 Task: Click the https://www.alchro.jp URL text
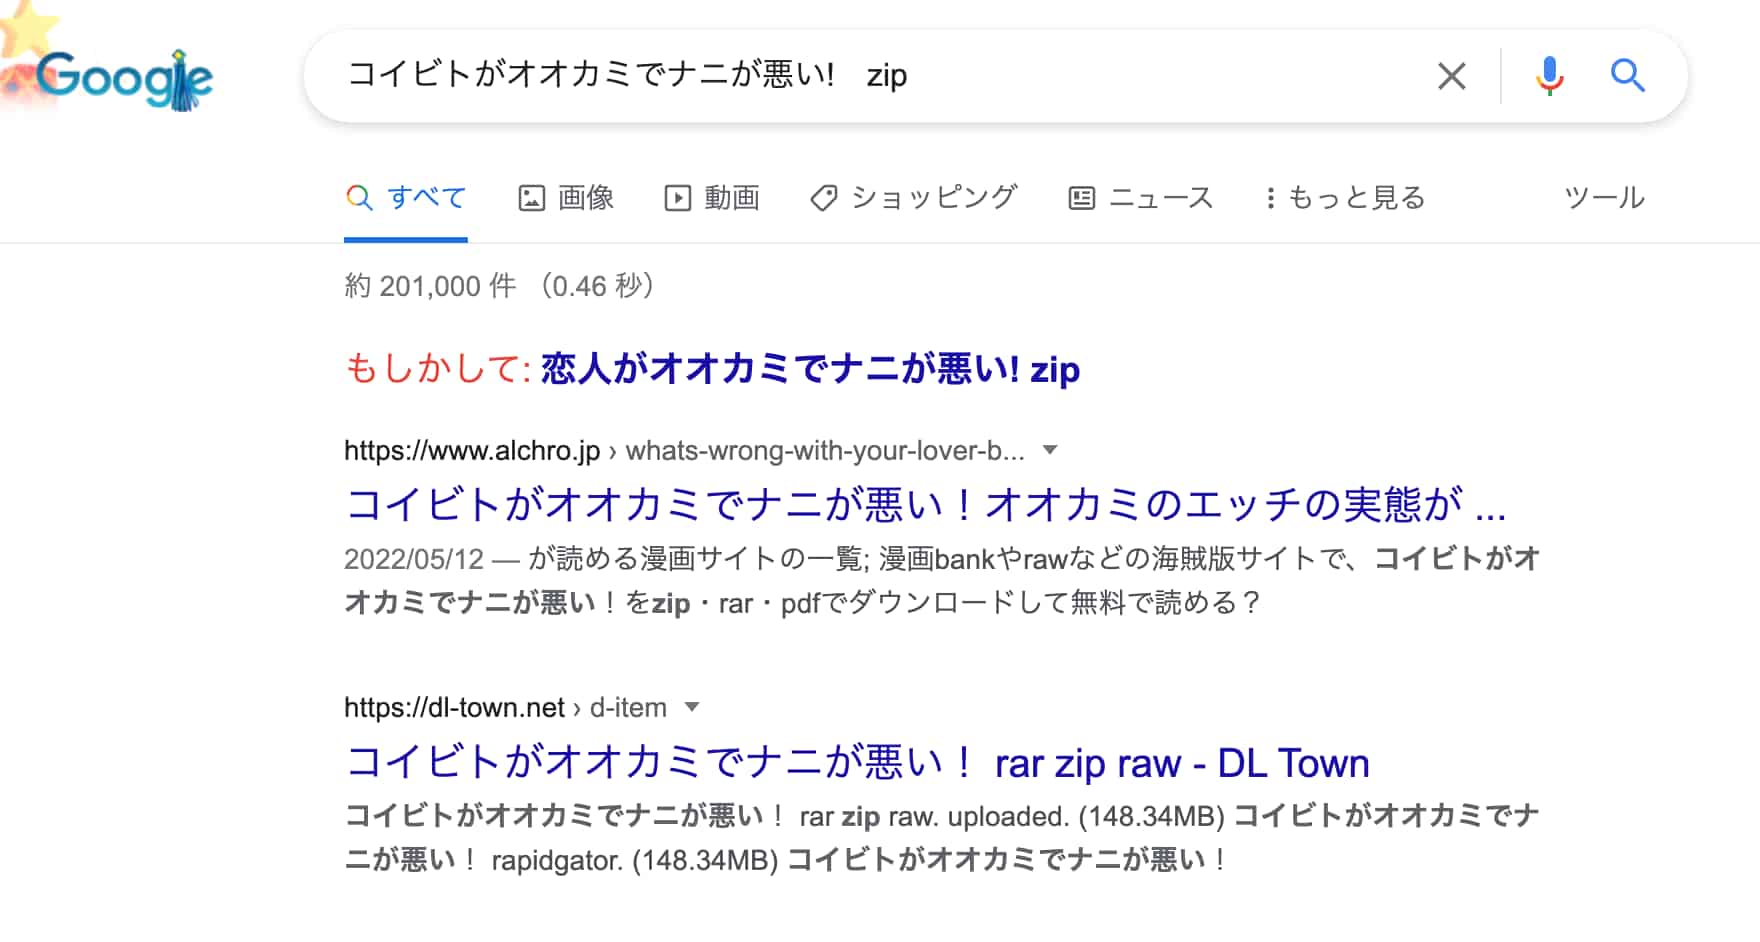click(x=472, y=451)
